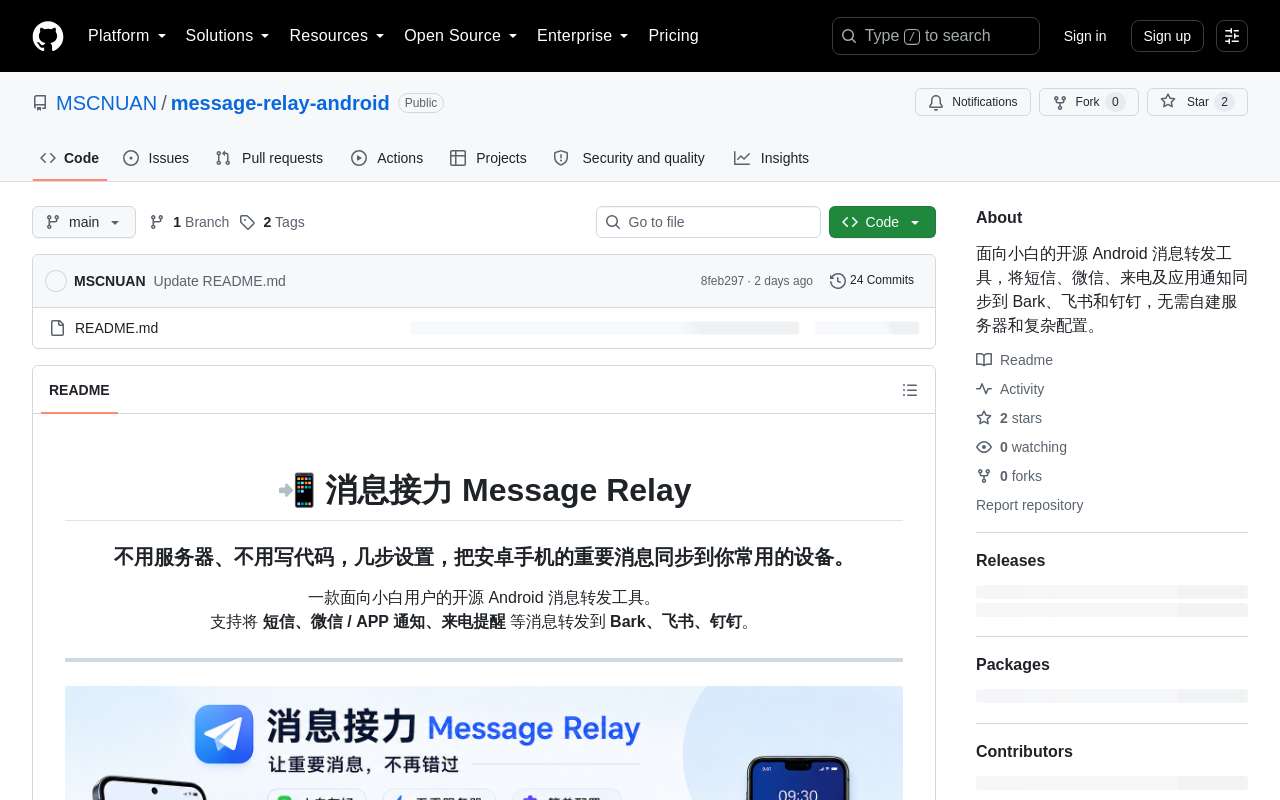Open the Packages heading link
1280x800 pixels.
(1013, 664)
